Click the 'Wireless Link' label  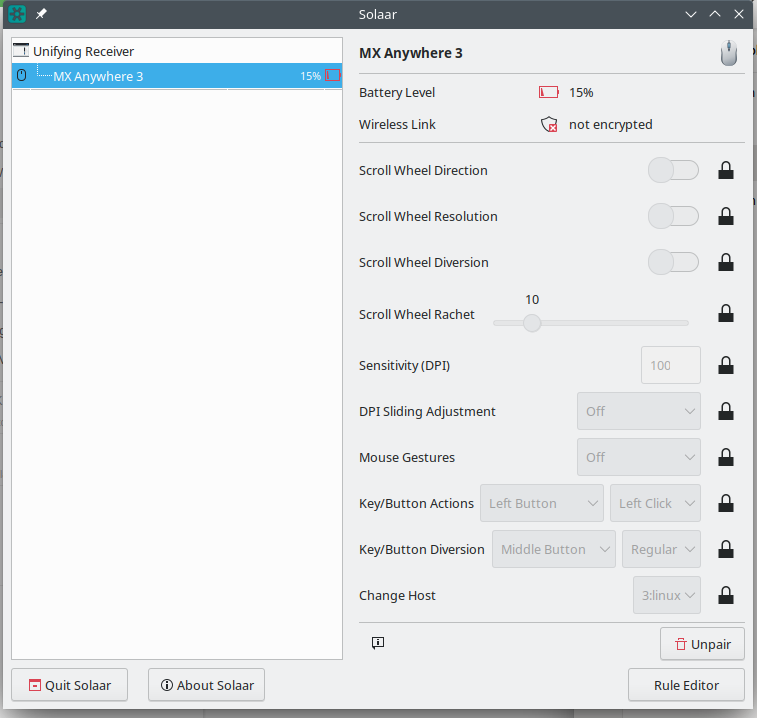click(397, 125)
